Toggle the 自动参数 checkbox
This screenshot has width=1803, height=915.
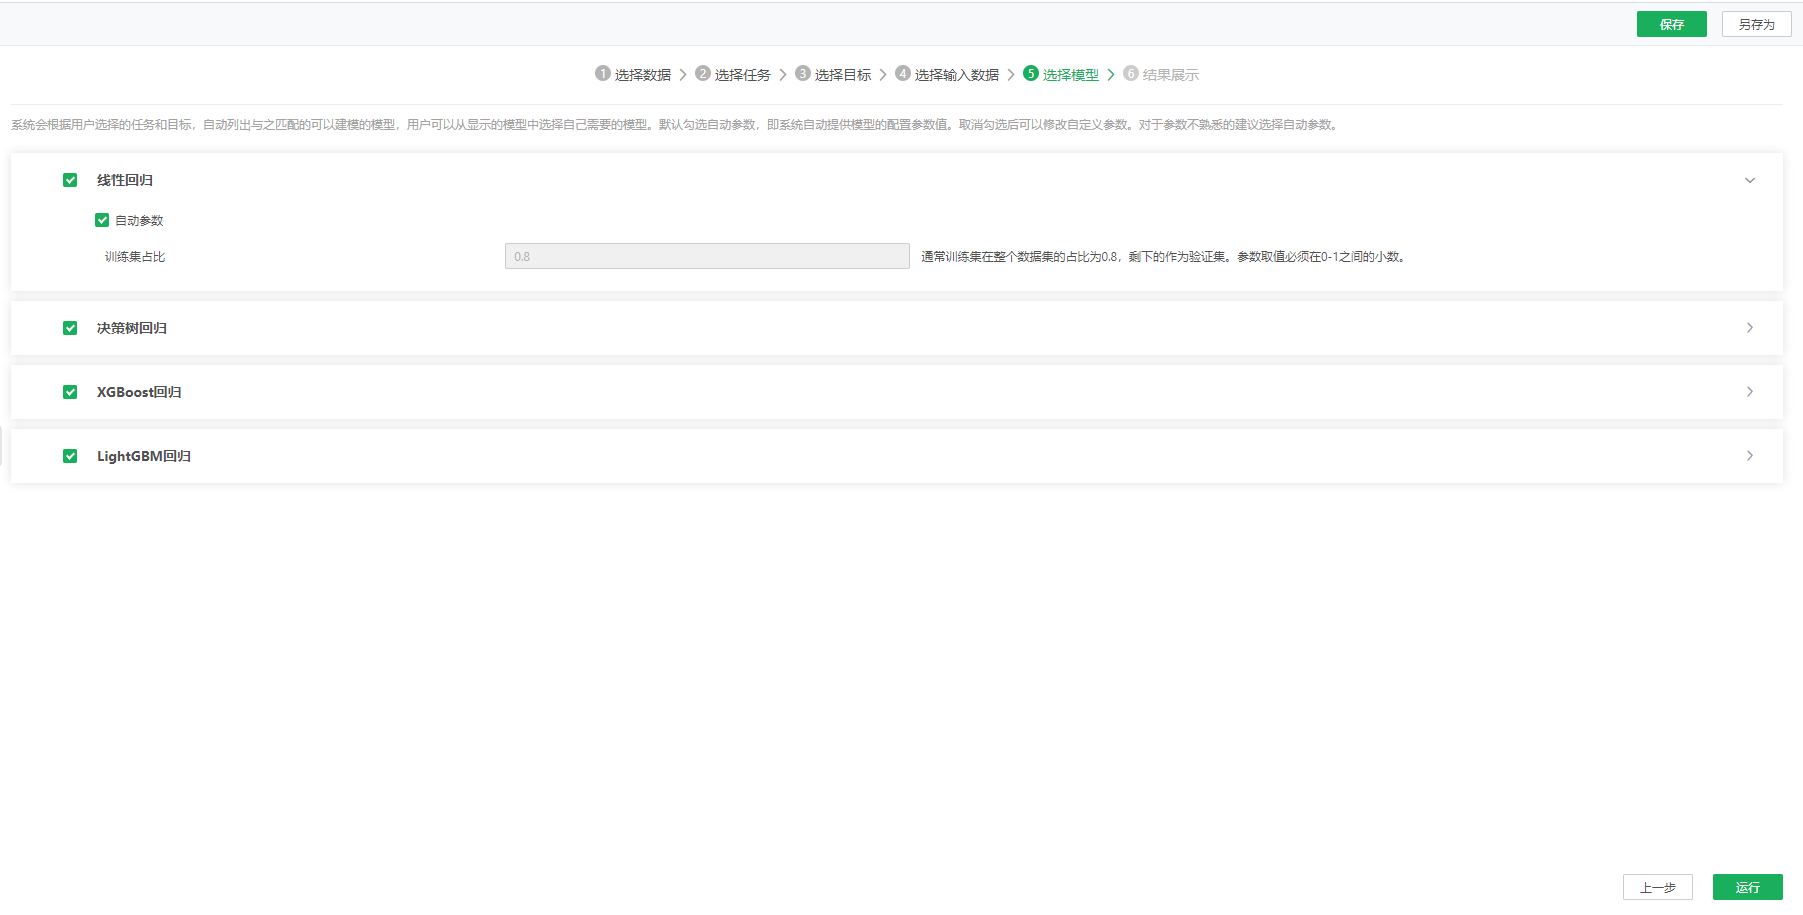pos(102,220)
